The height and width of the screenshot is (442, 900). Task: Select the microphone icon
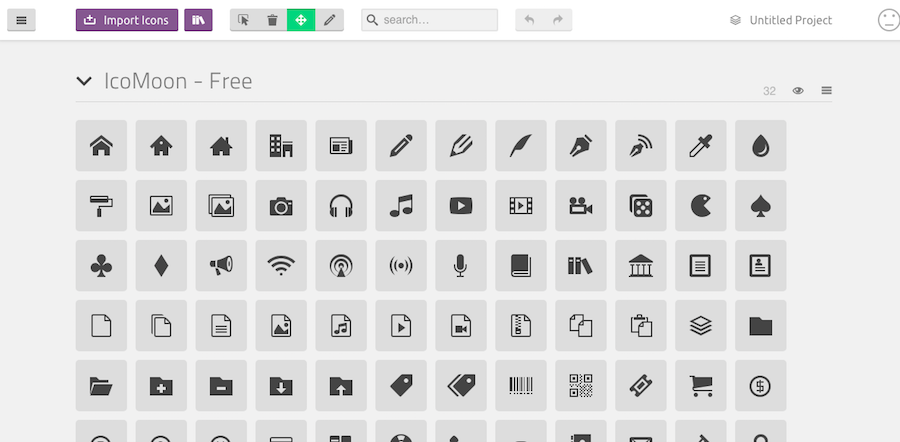point(460,266)
